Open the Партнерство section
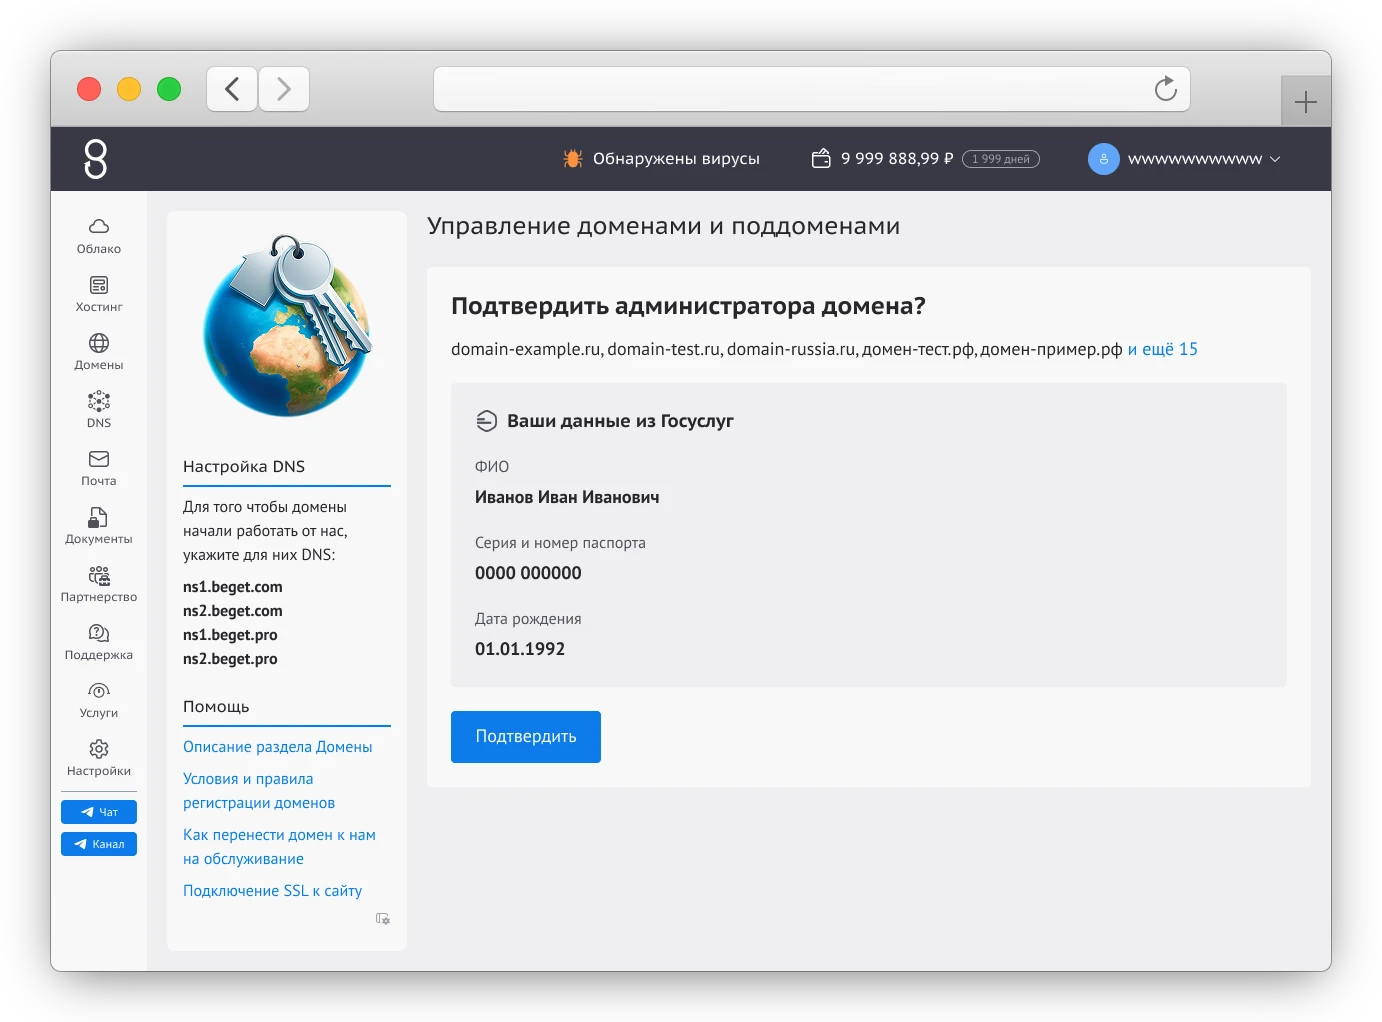The width and height of the screenshot is (1382, 1022). [98, 584]
